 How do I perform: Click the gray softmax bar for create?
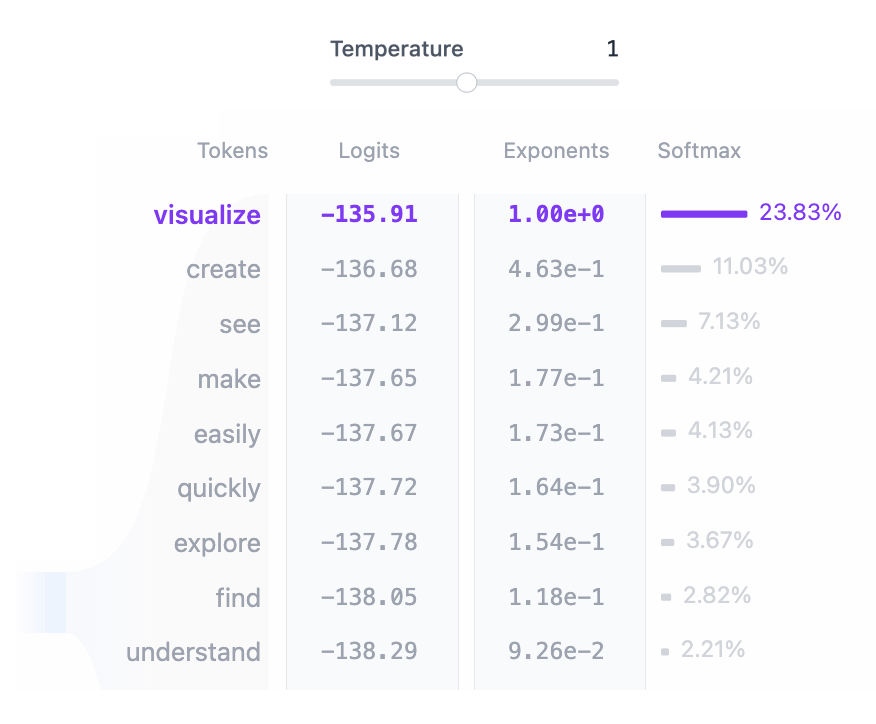[681, 269]
